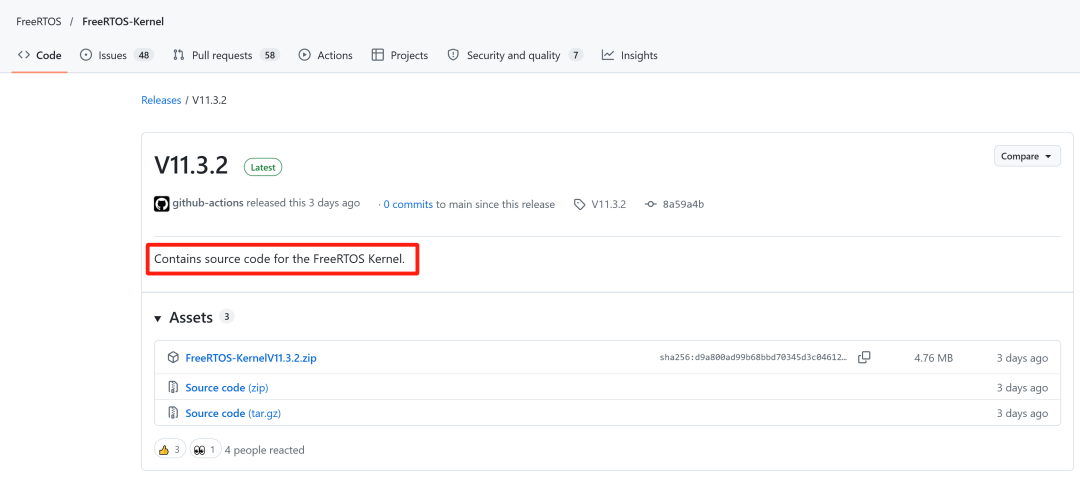Image resolution: width=1080 pixels, height=479 pixels.
Task: Click the sha256:d9a800ad99b68bbd hash text
Action: point(754,358)
